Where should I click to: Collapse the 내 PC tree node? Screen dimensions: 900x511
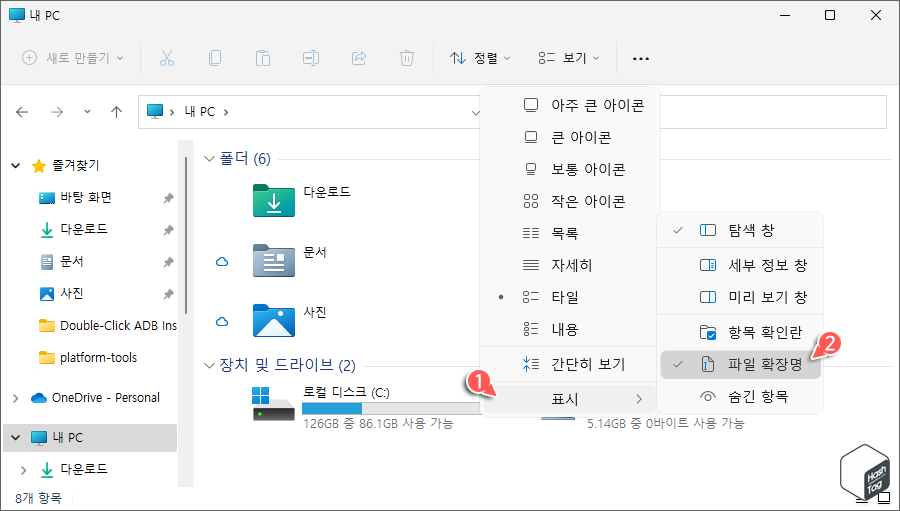15,438
